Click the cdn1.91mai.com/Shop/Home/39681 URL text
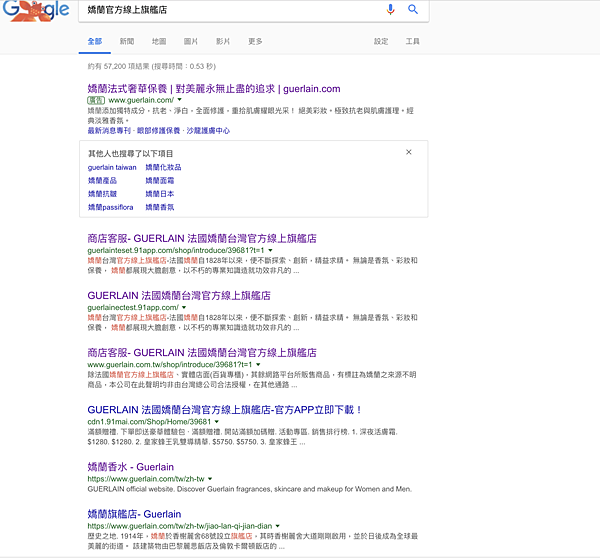600x558 pixels. coord(149,422)
